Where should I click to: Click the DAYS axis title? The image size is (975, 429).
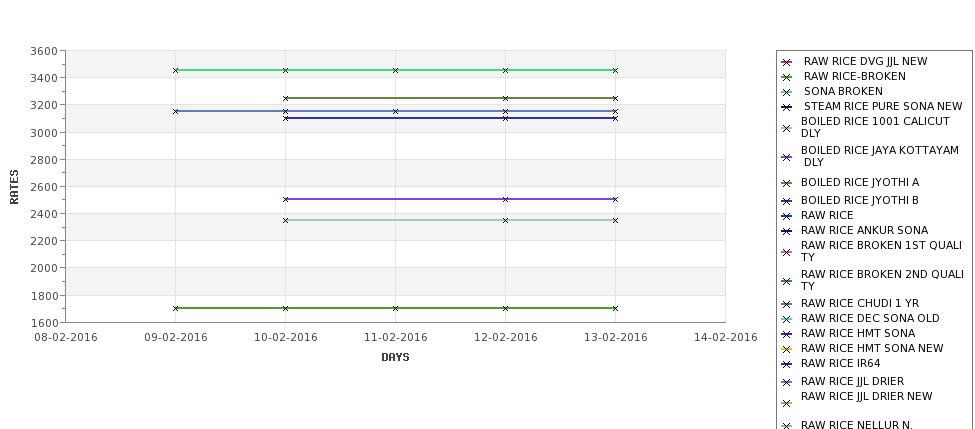[395, 358]
